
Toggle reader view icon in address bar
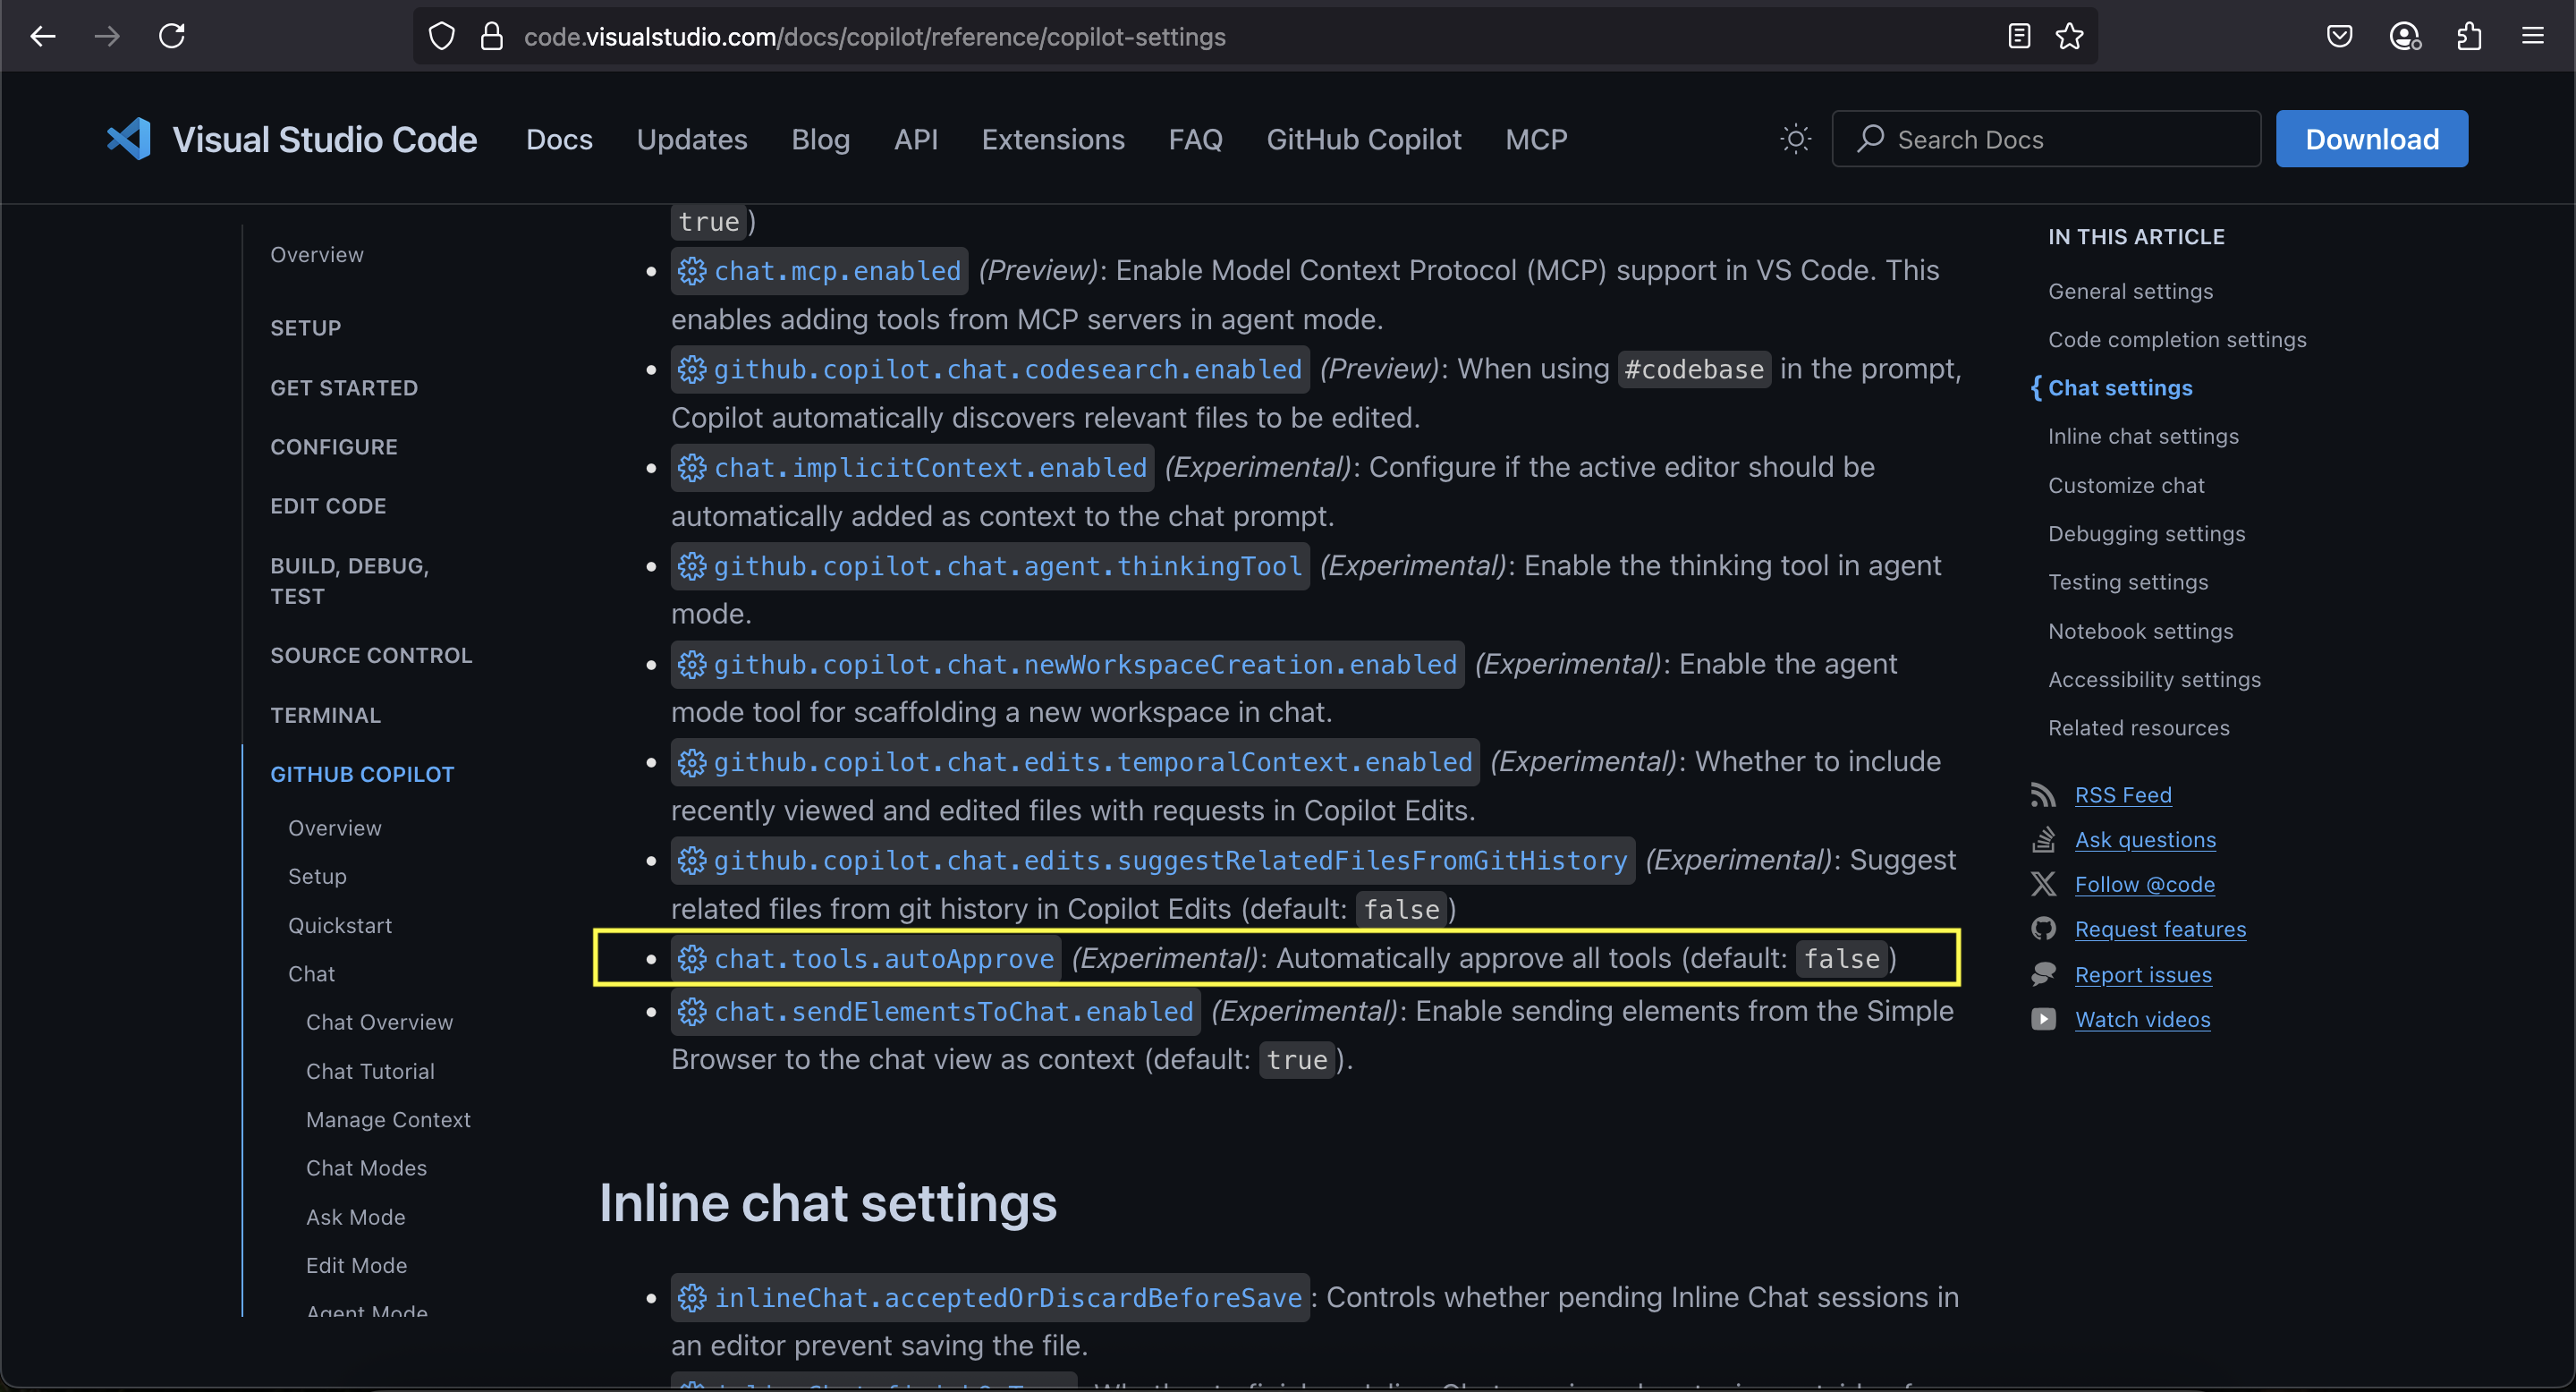click(x=2019, y=36)
